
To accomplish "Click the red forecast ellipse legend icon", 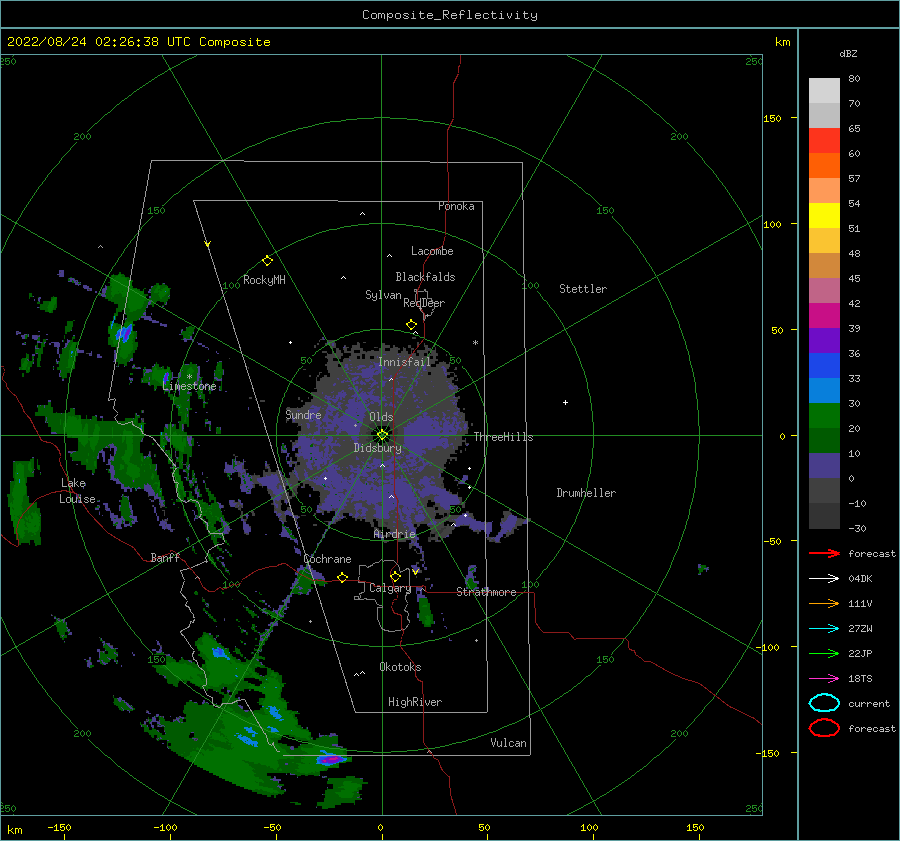I will [824, 728].
